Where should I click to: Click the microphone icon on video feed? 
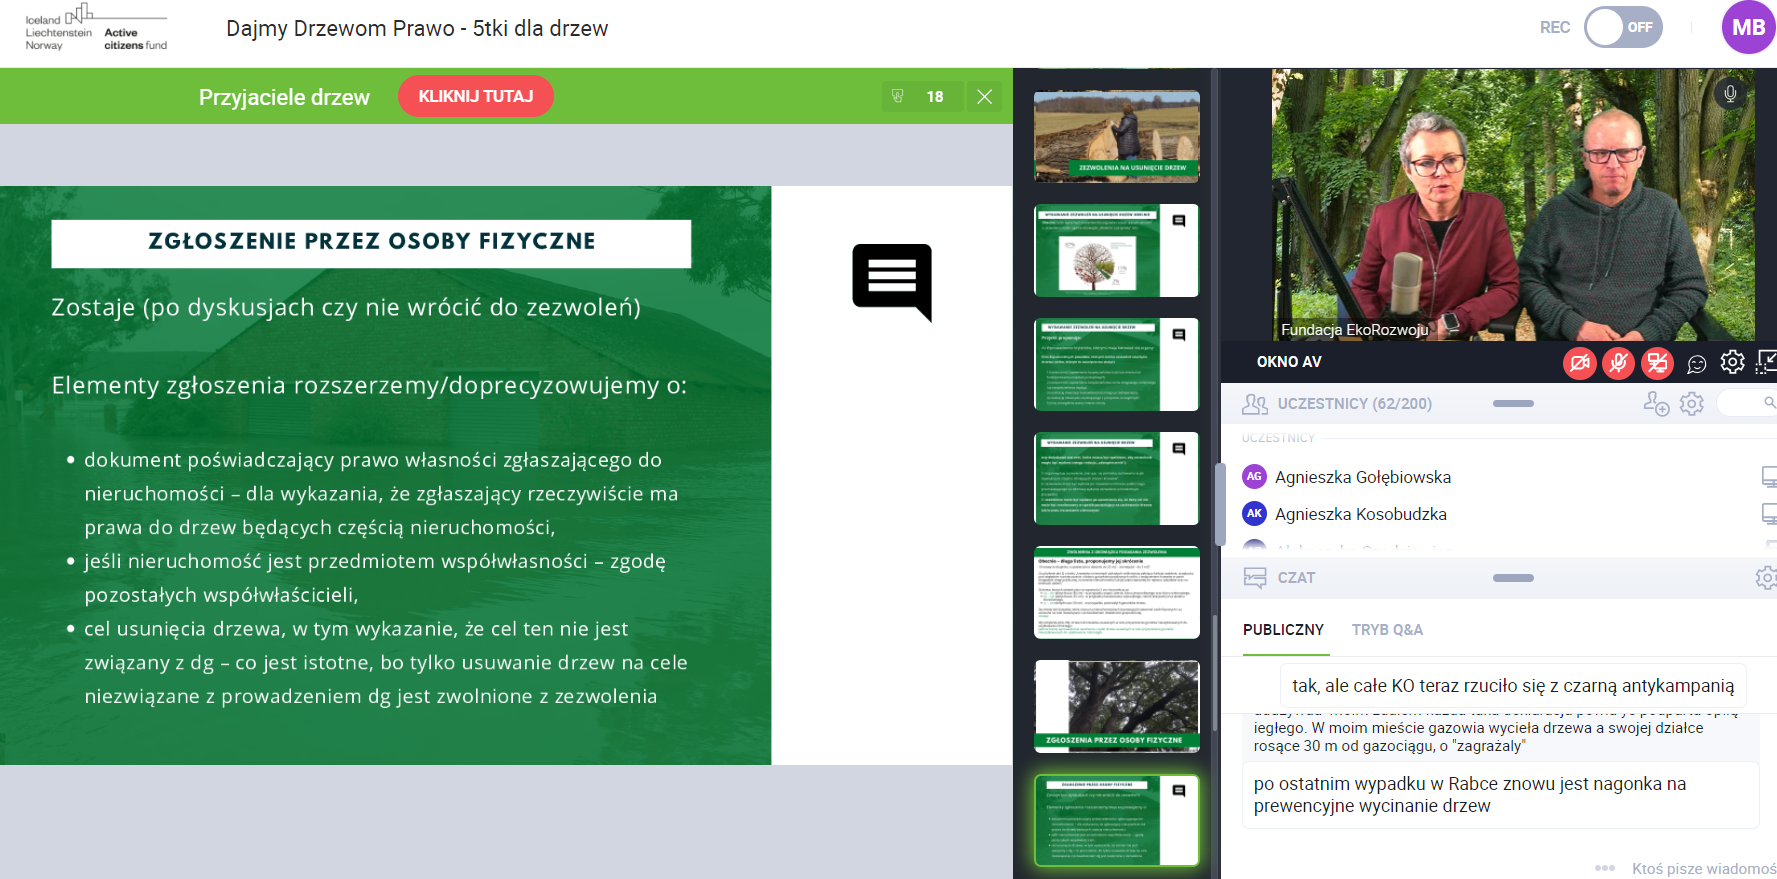(1730, 94)
